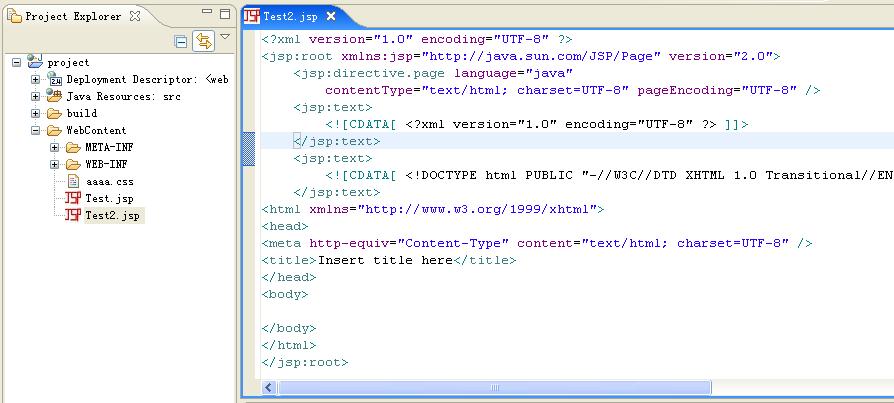Click the jsp:root opening tag line
Screen dimensions: 894x403
click(x=521, y=56)
